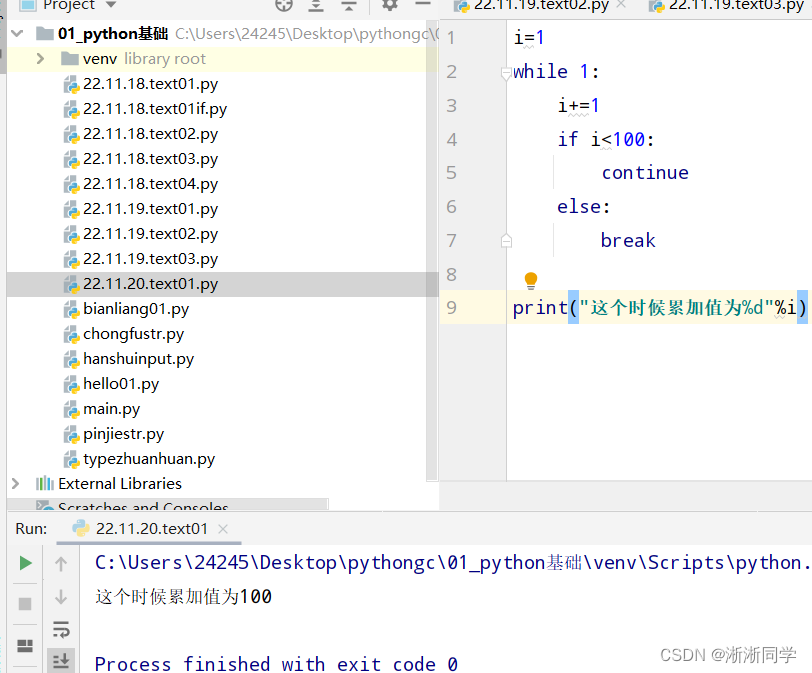
Task: Click 'Process finished with exit code 0' text
Action: pyautogui.click(x=276, y=664)
